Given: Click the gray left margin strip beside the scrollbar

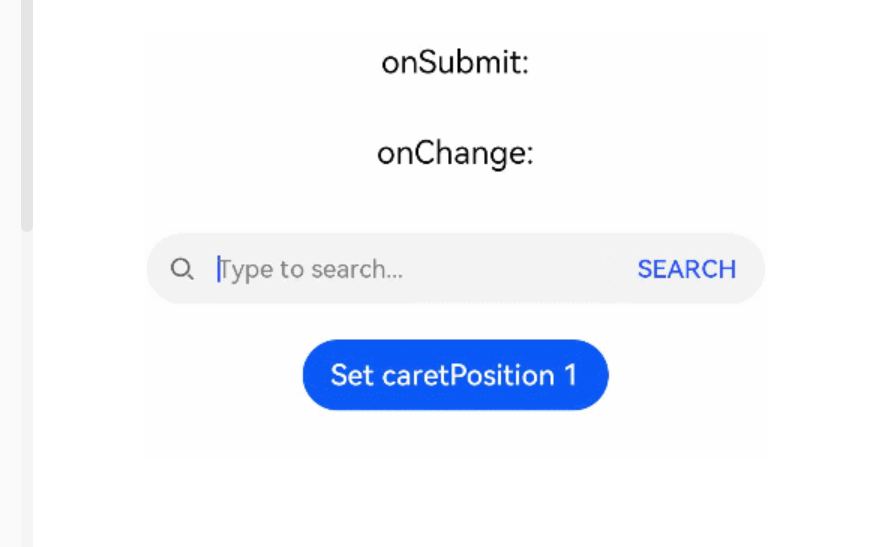Looking at the screenshot, I should pos(10,274).
